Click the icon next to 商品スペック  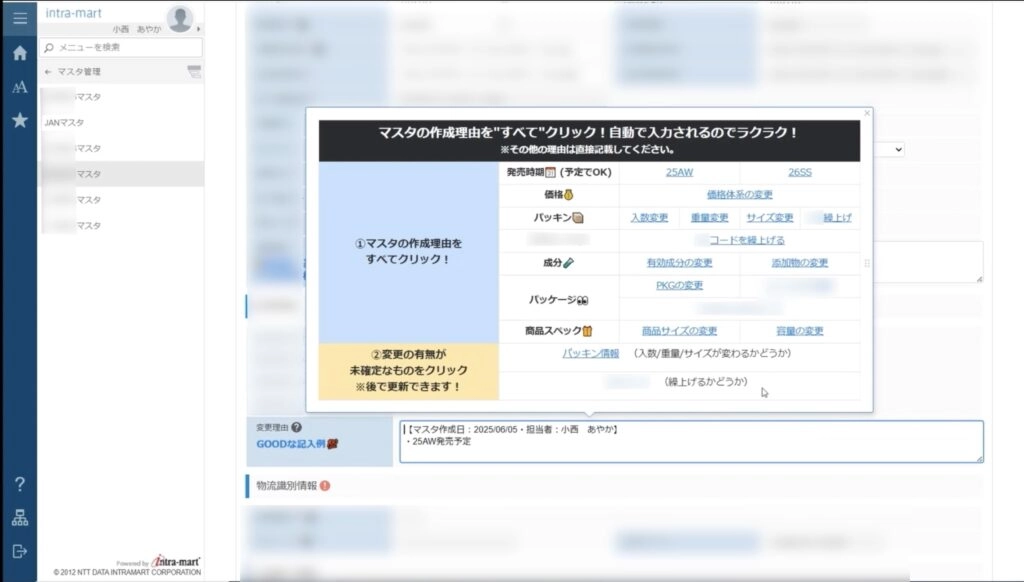(587, 331)
